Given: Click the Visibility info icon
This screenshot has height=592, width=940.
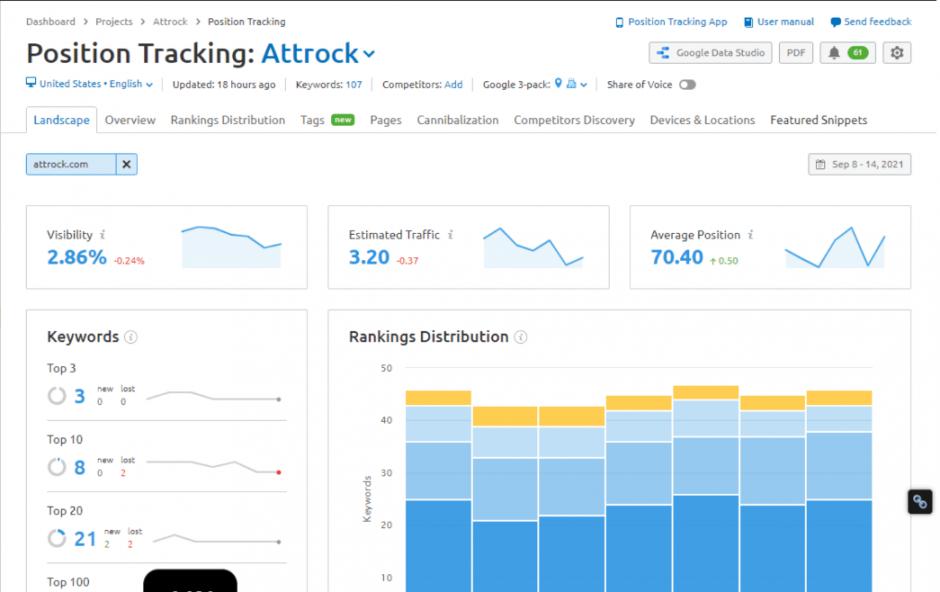Looking at the screenshot, I should 103,235.
